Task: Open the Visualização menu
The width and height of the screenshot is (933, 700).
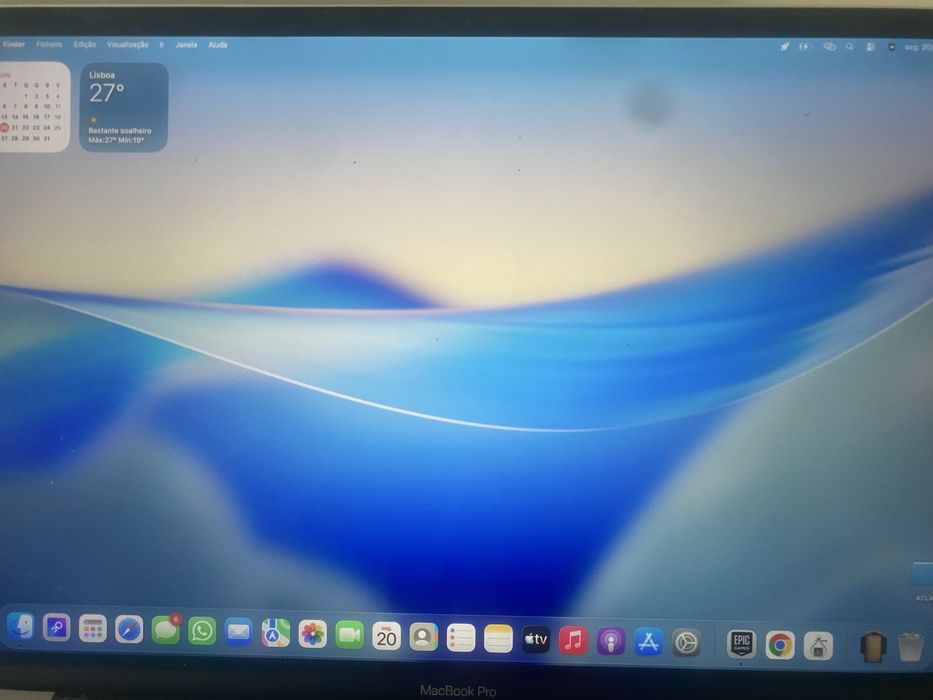Action: click(127, 45)
